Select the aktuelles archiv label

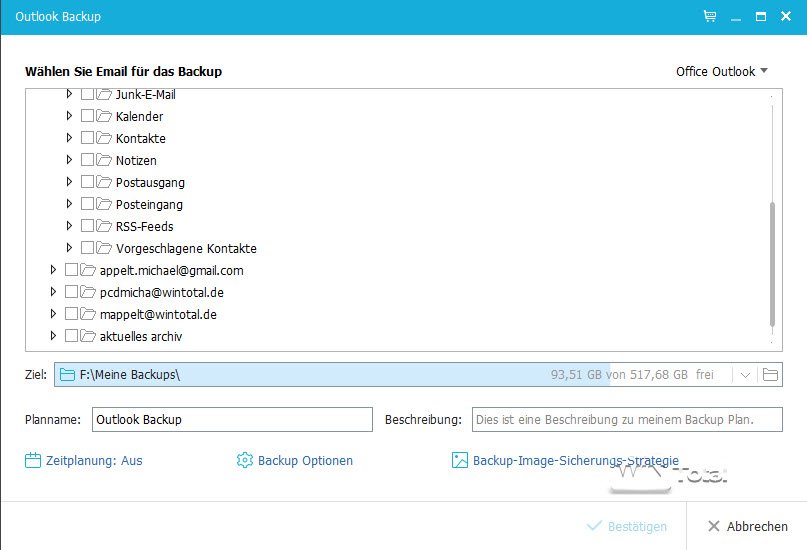[x=141, y=336]
